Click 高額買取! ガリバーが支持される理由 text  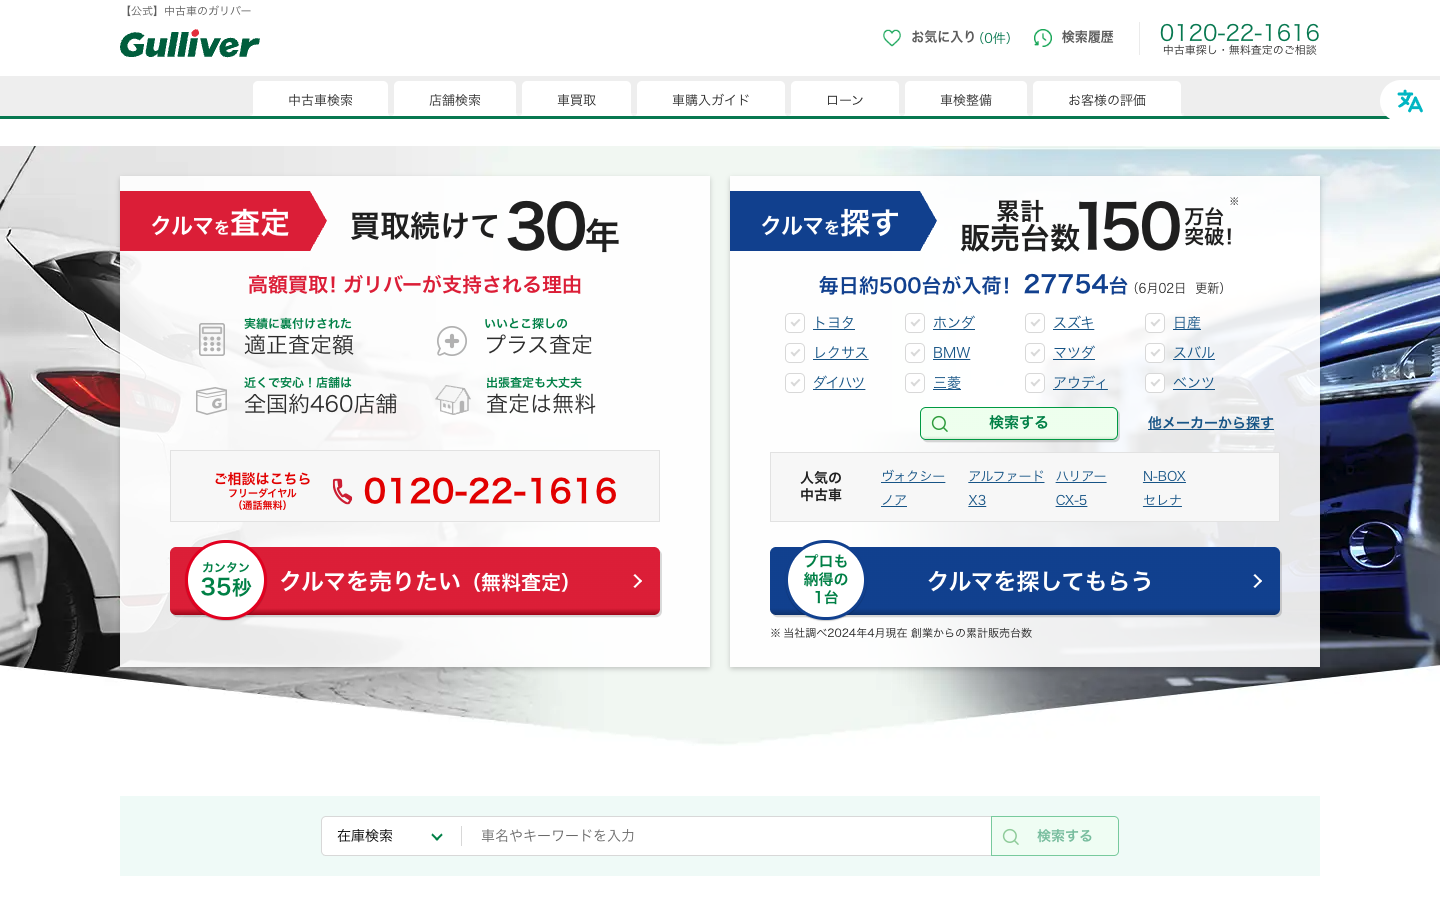(x=415, y=285)
